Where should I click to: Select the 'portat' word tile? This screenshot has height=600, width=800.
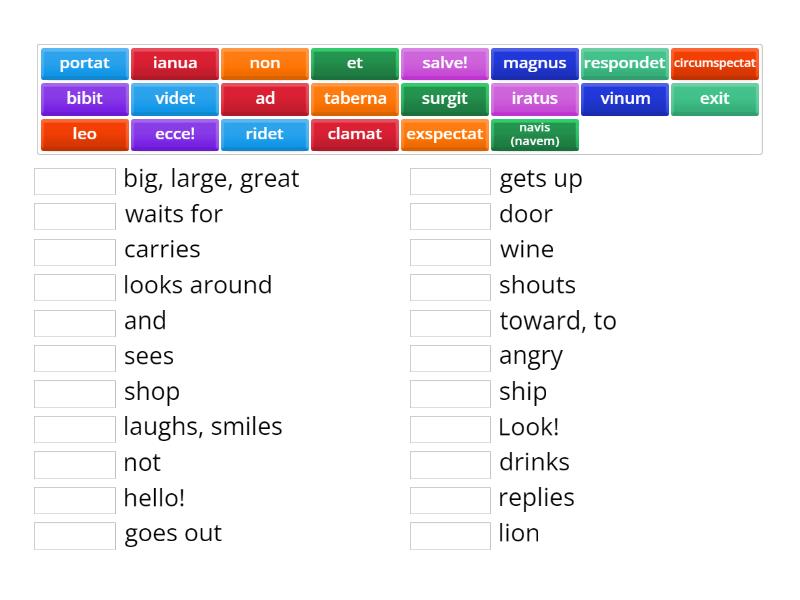(84, 62)
